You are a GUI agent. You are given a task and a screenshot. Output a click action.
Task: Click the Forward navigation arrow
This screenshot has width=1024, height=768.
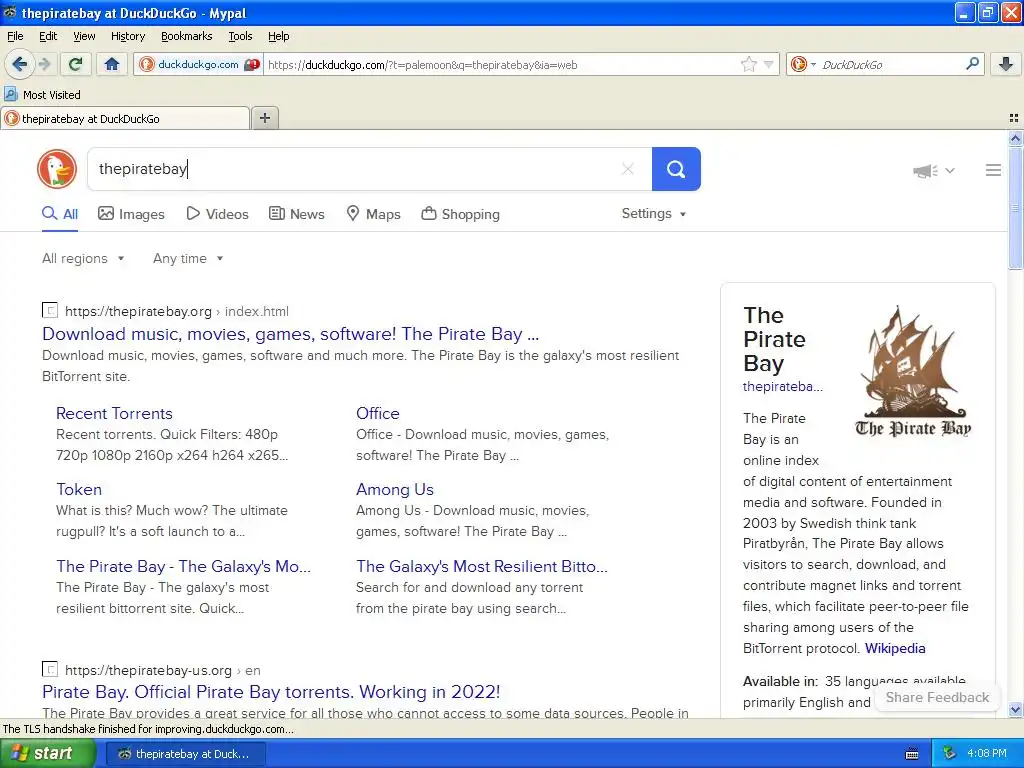[x=44, y=64]
